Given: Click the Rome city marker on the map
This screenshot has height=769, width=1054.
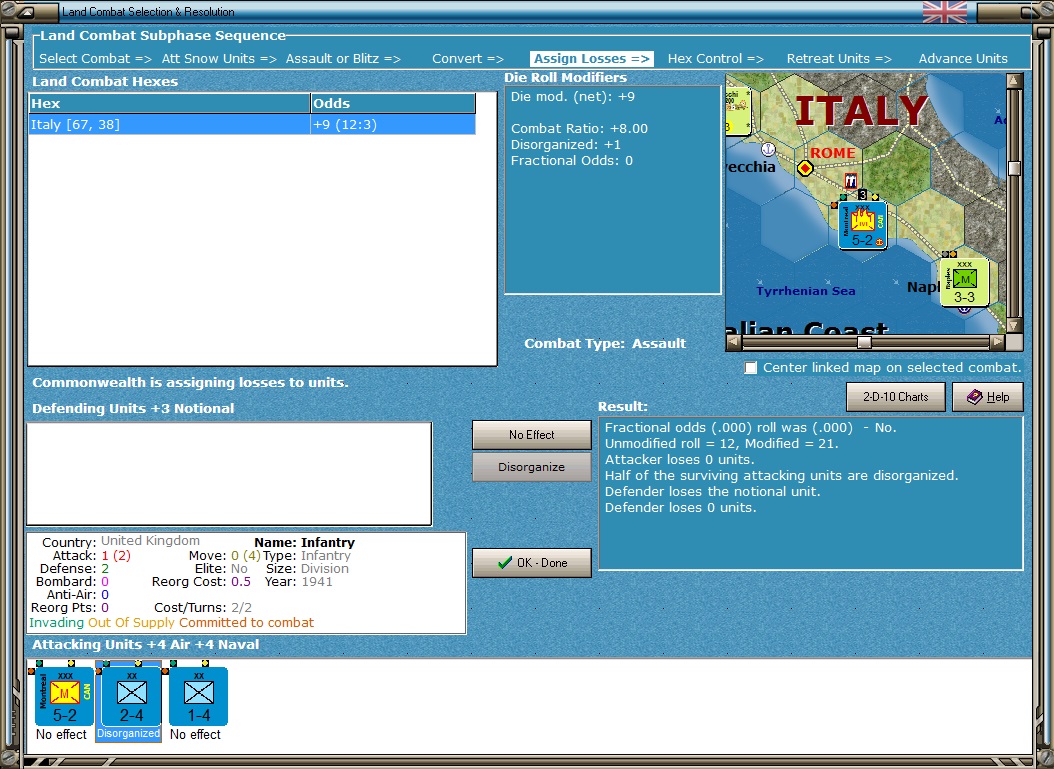Looking at the screenshot, I should 805,168.
